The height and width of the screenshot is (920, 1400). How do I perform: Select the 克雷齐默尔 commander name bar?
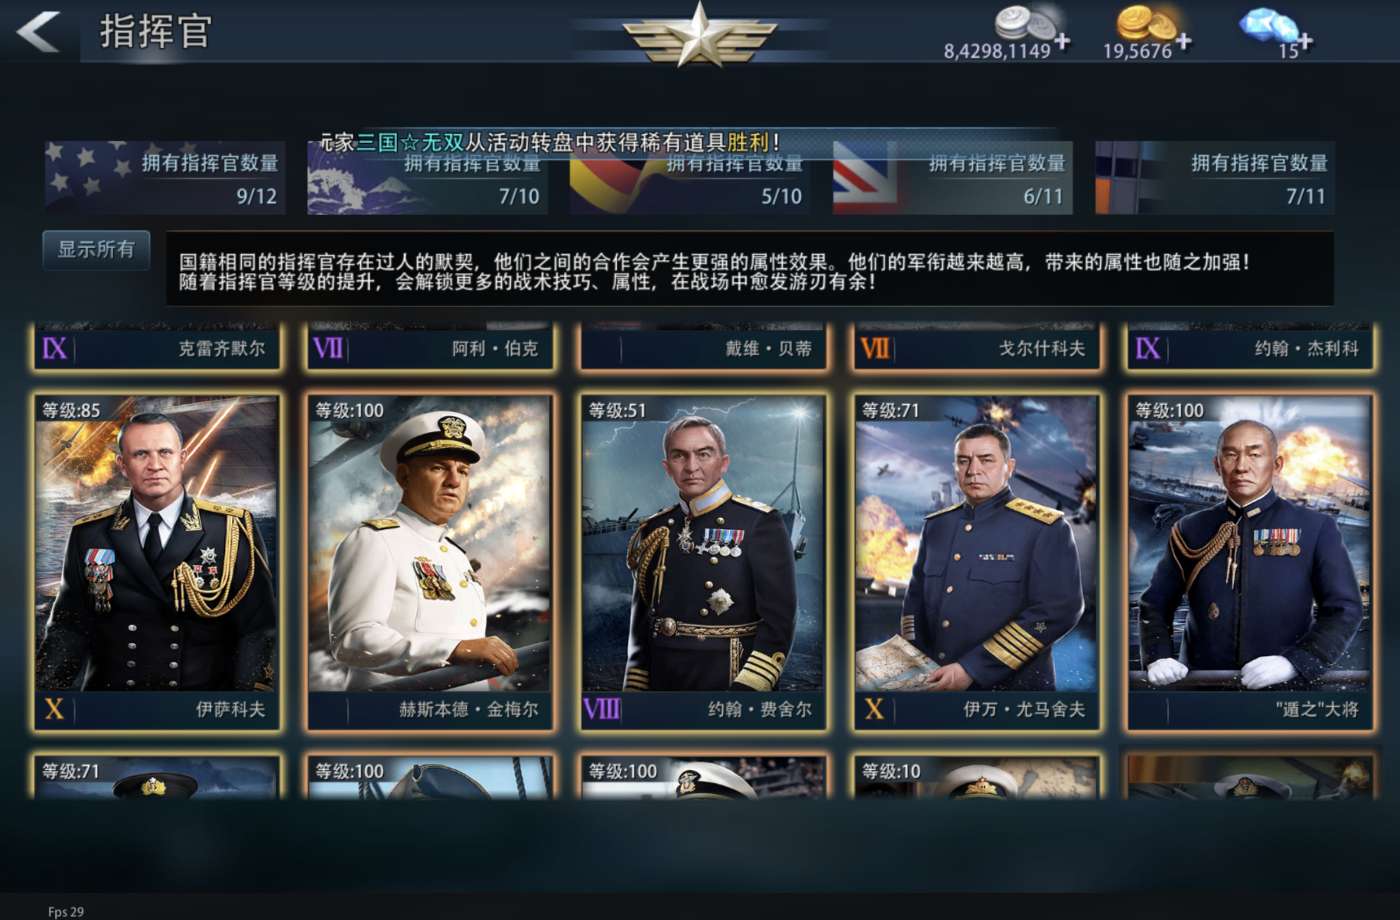point(156,348)
